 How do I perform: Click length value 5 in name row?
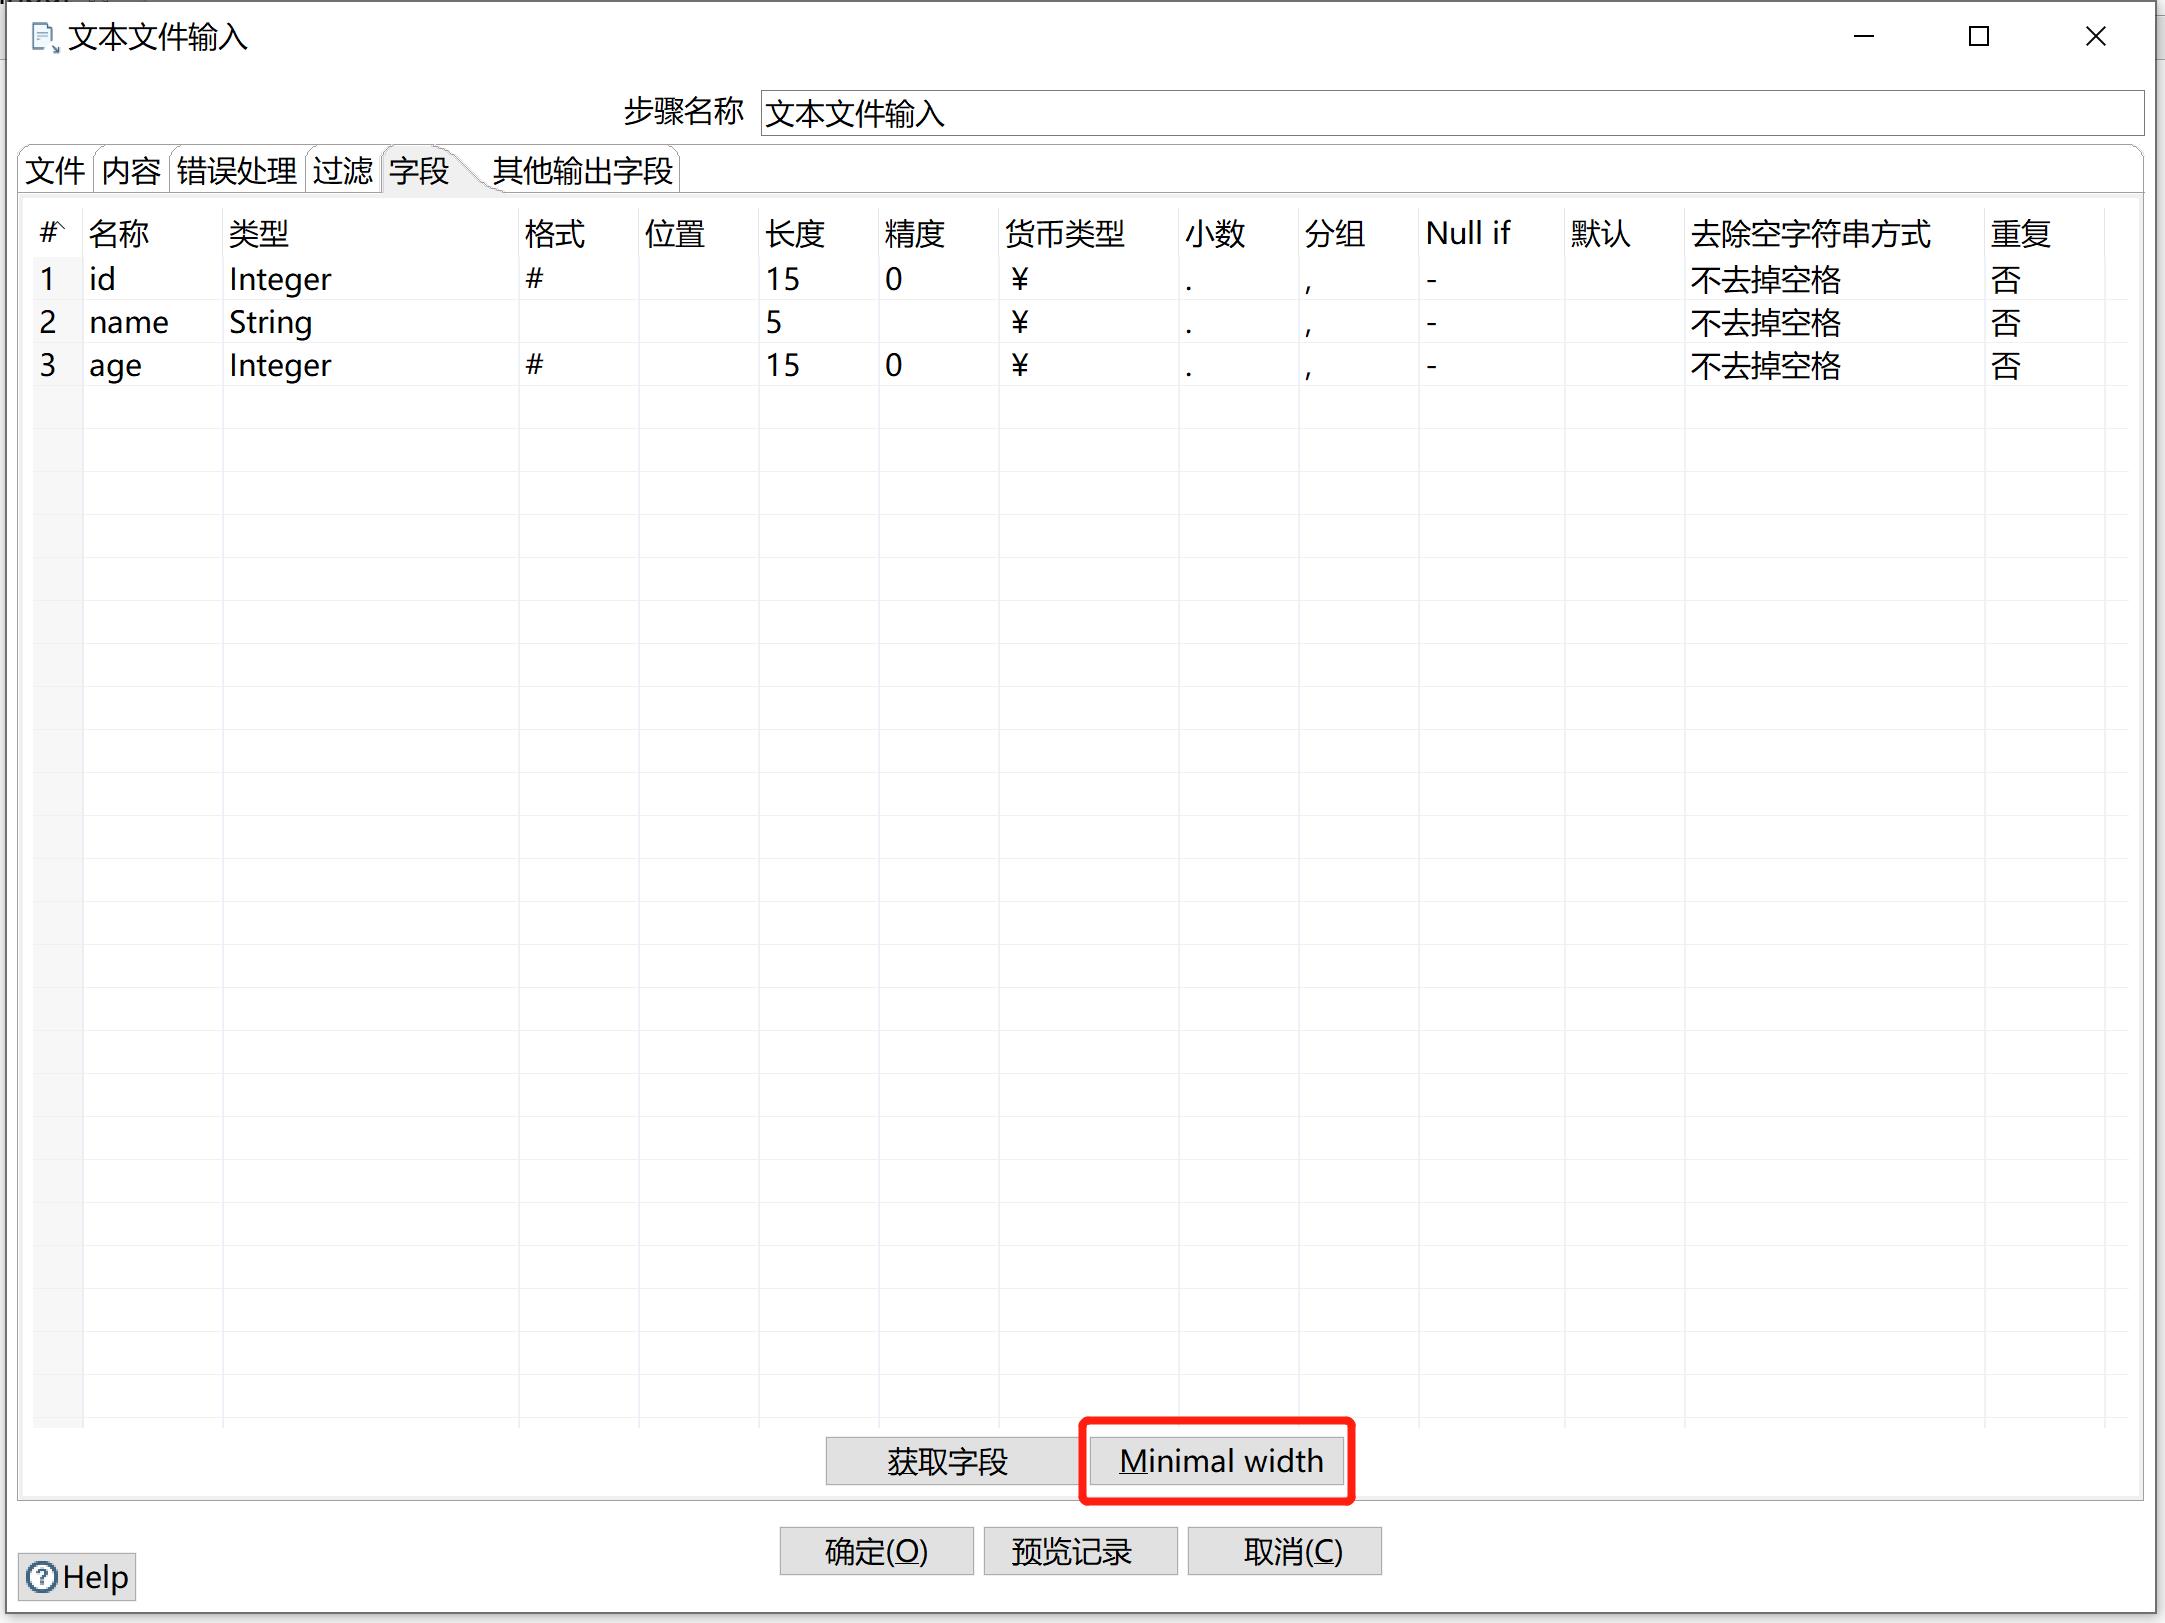click(x=819, y=322)
